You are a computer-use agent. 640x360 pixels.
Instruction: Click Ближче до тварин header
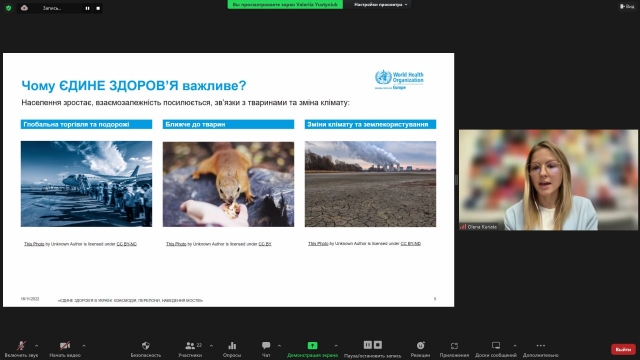click(228, 124)
